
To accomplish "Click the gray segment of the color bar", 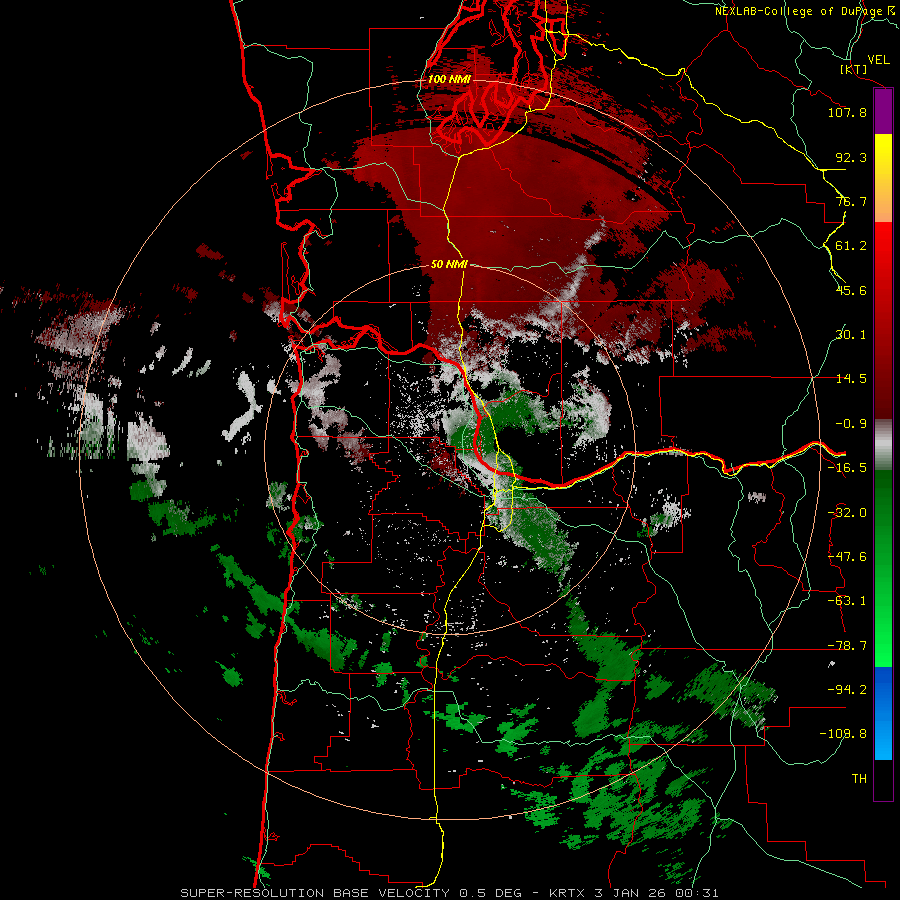I will point(883,445).
